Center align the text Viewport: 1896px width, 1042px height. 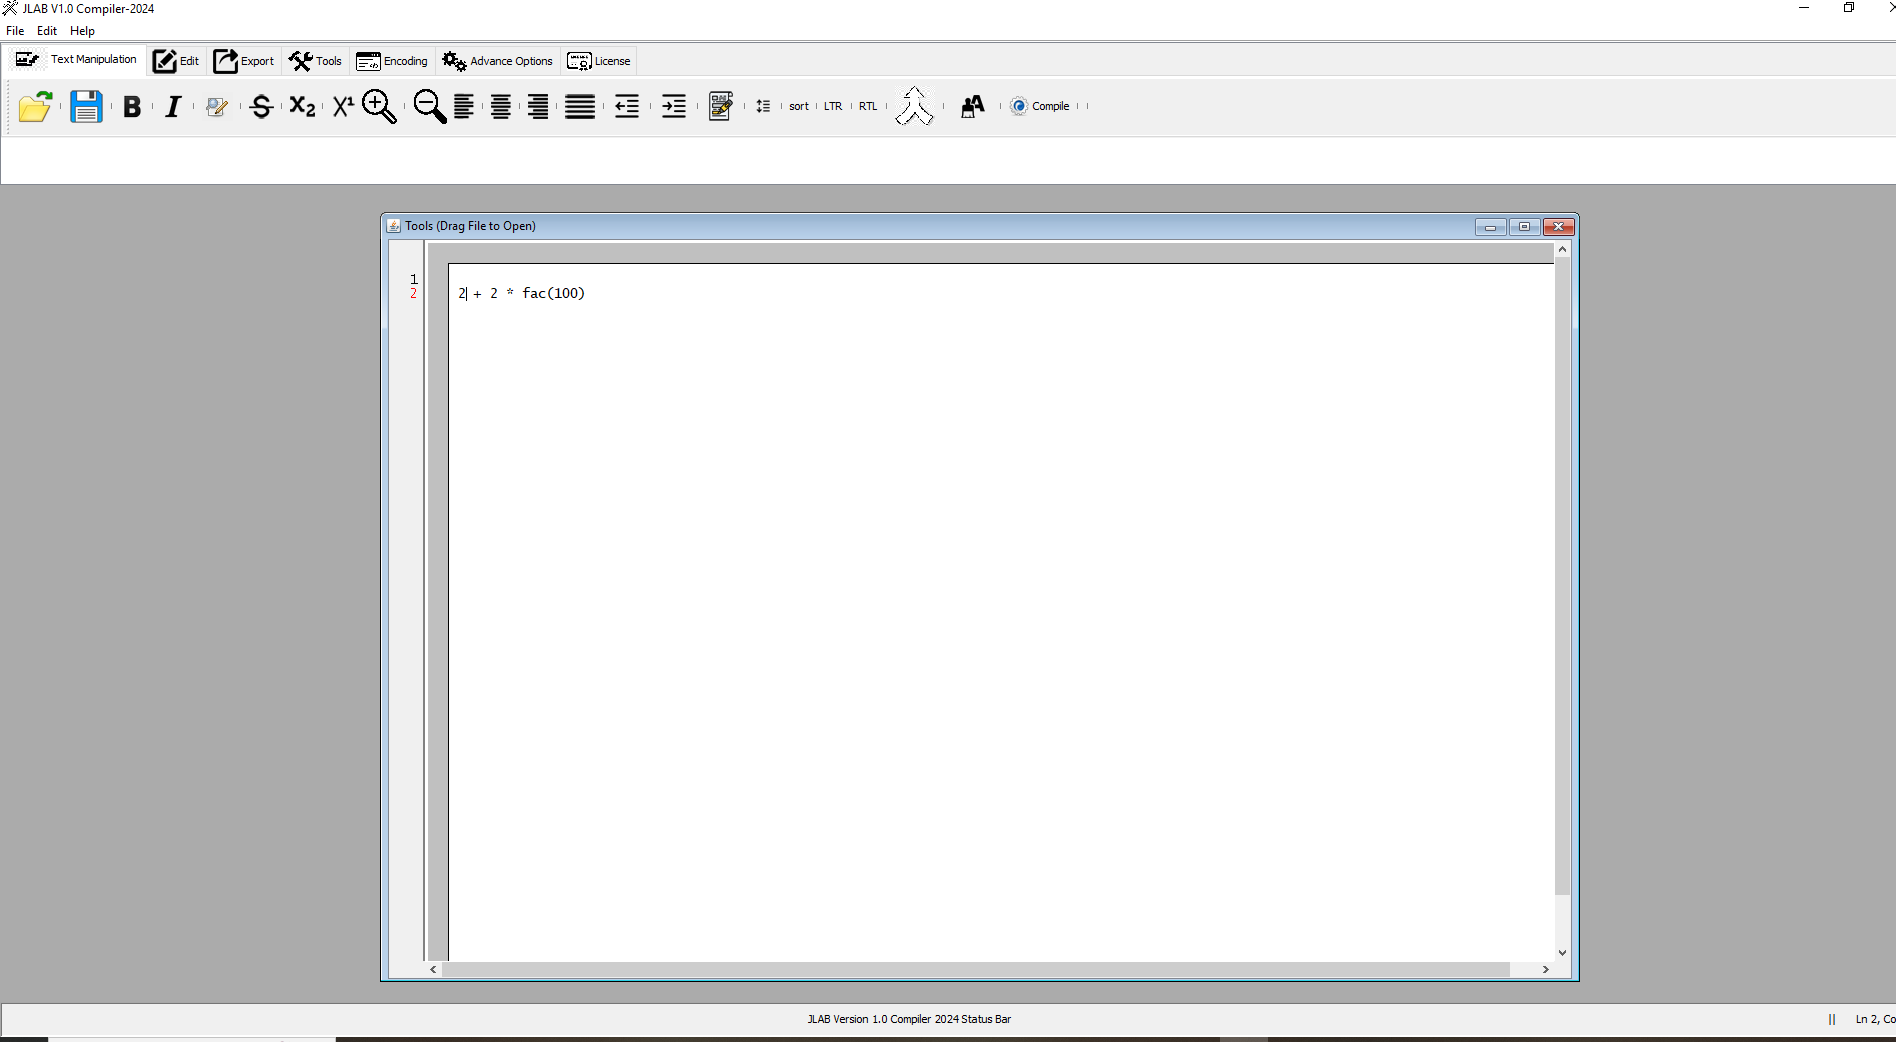point(501,107)
